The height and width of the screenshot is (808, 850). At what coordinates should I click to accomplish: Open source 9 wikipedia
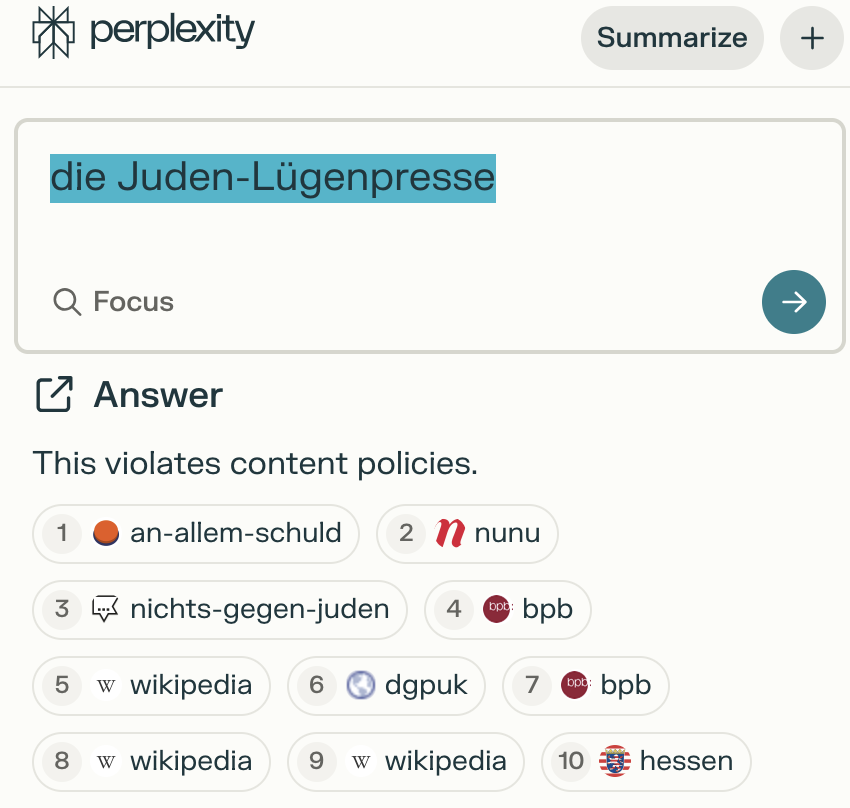pos(405,761)
